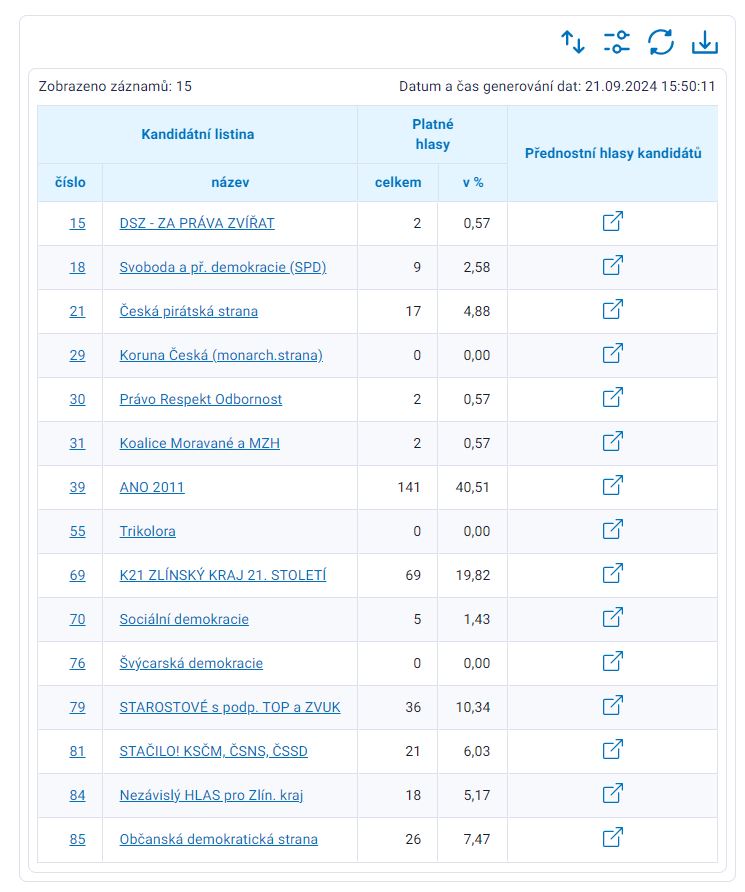This screenshot has height=892, width=745.
Task: Click list number 30 link
Action: (77, 399)
